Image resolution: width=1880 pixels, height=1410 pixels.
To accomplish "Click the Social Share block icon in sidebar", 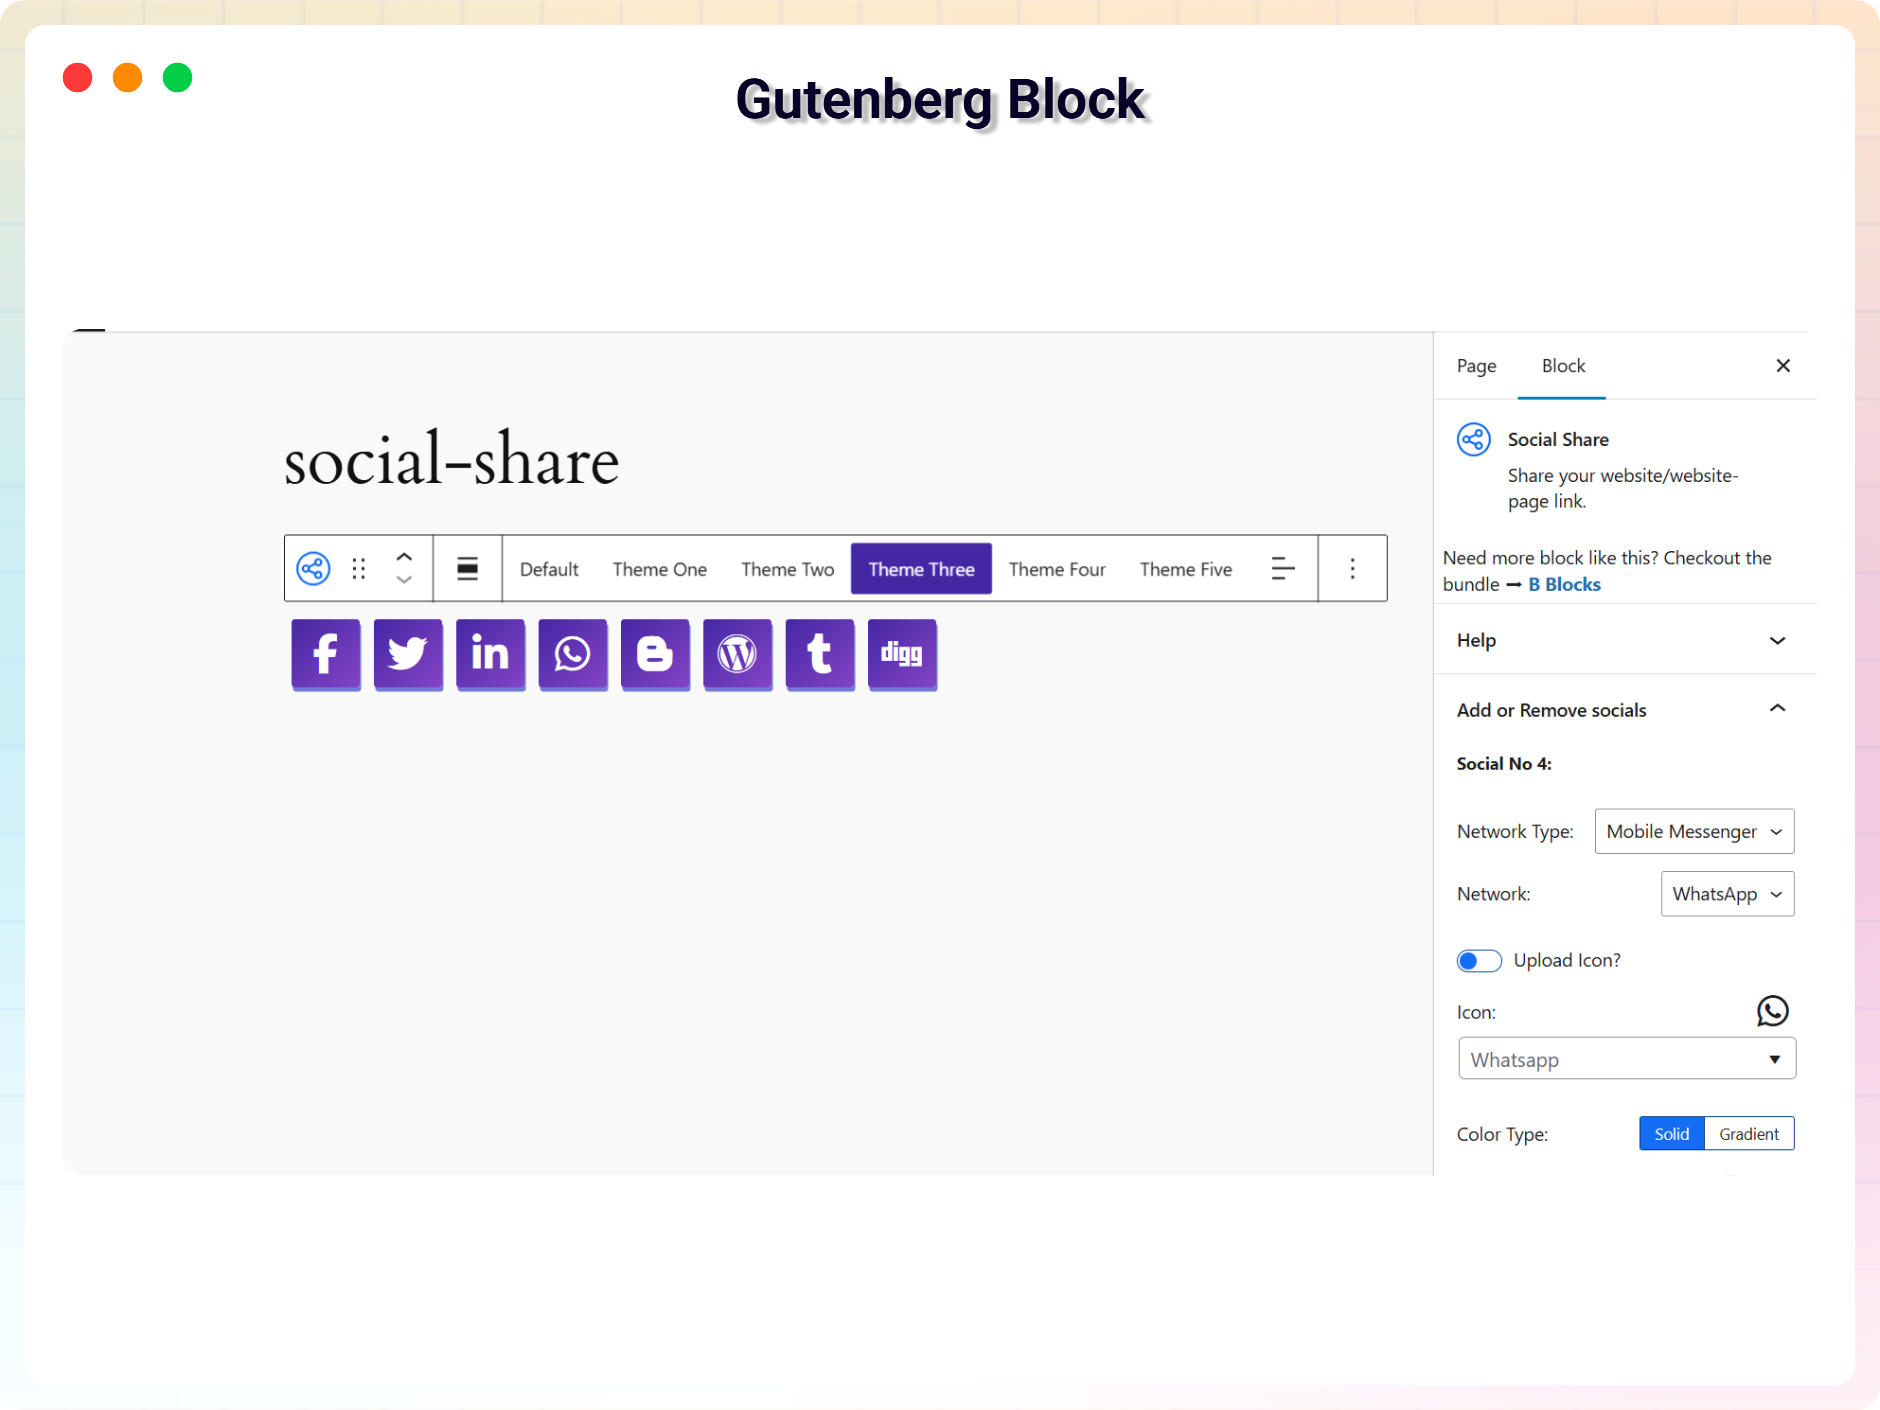I will click(1473, 439).
